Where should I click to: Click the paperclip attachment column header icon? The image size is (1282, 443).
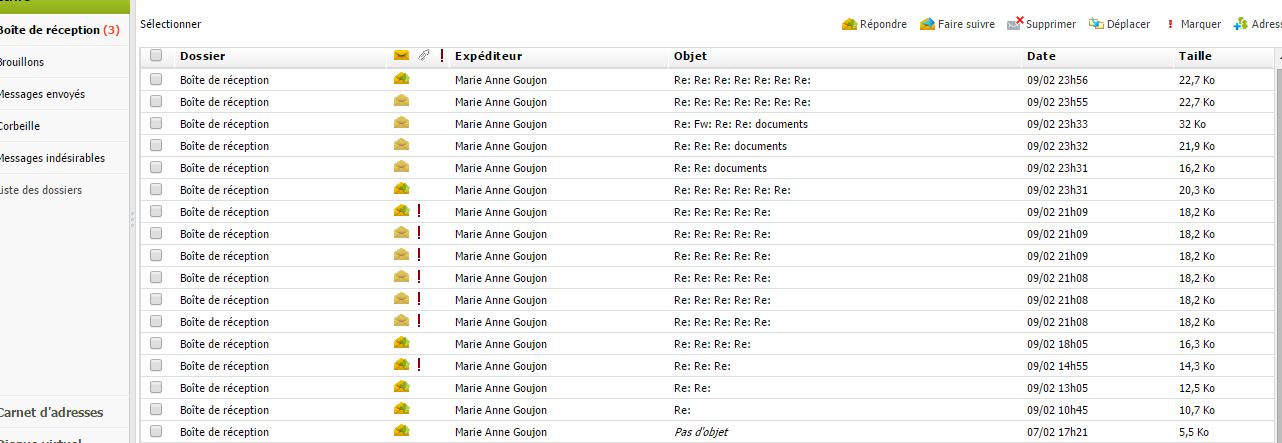424,56
